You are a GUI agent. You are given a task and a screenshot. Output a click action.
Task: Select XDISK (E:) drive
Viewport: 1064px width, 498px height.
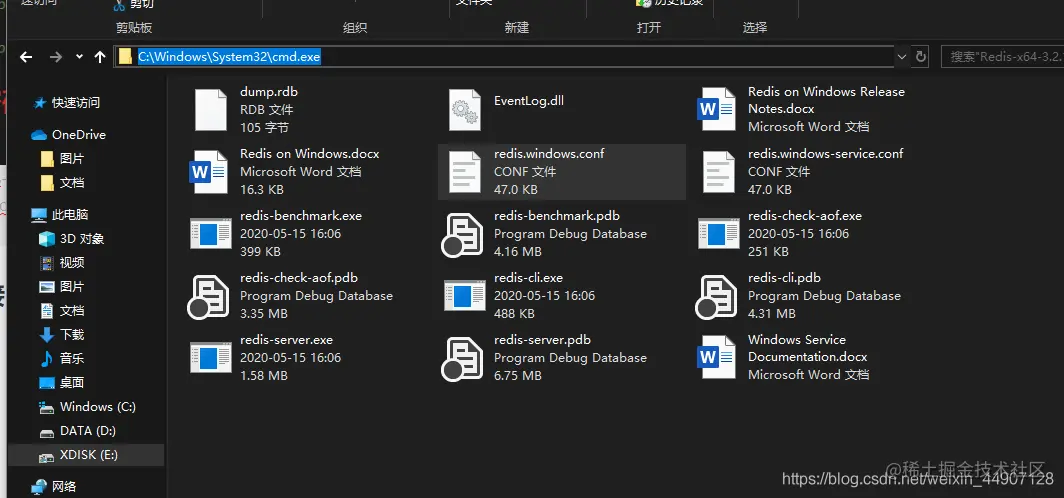click(86, 455)
